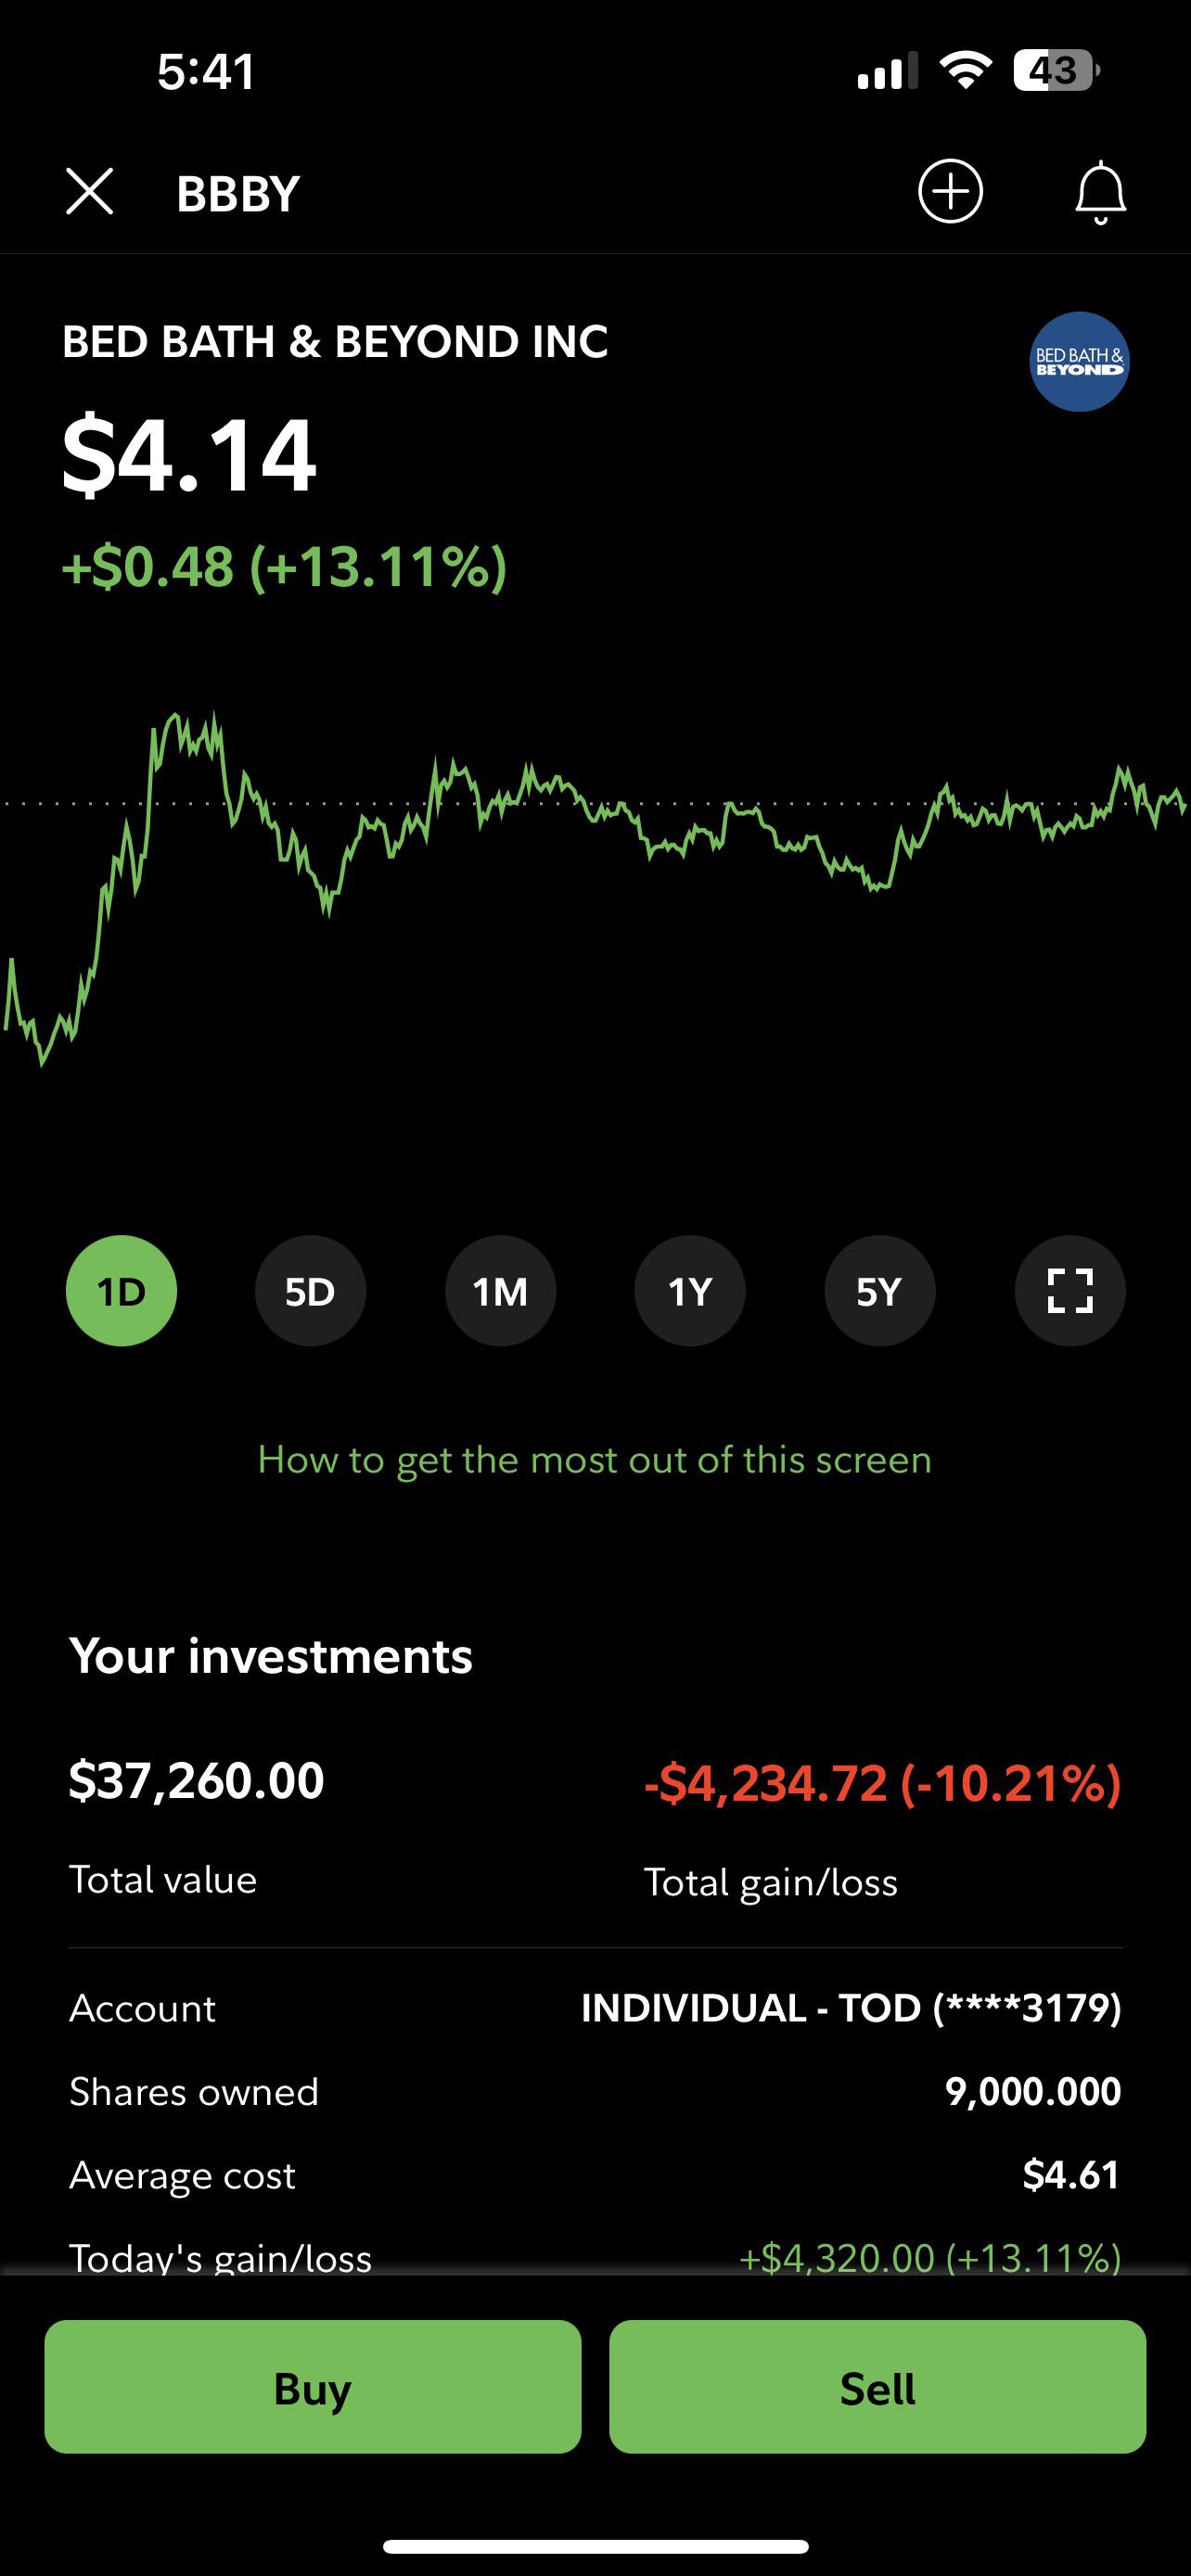Image resolution: width=1191 pixels, height=2576 pixels.
Task: Switch chart to 1M range
Action: coord(500,1291)
